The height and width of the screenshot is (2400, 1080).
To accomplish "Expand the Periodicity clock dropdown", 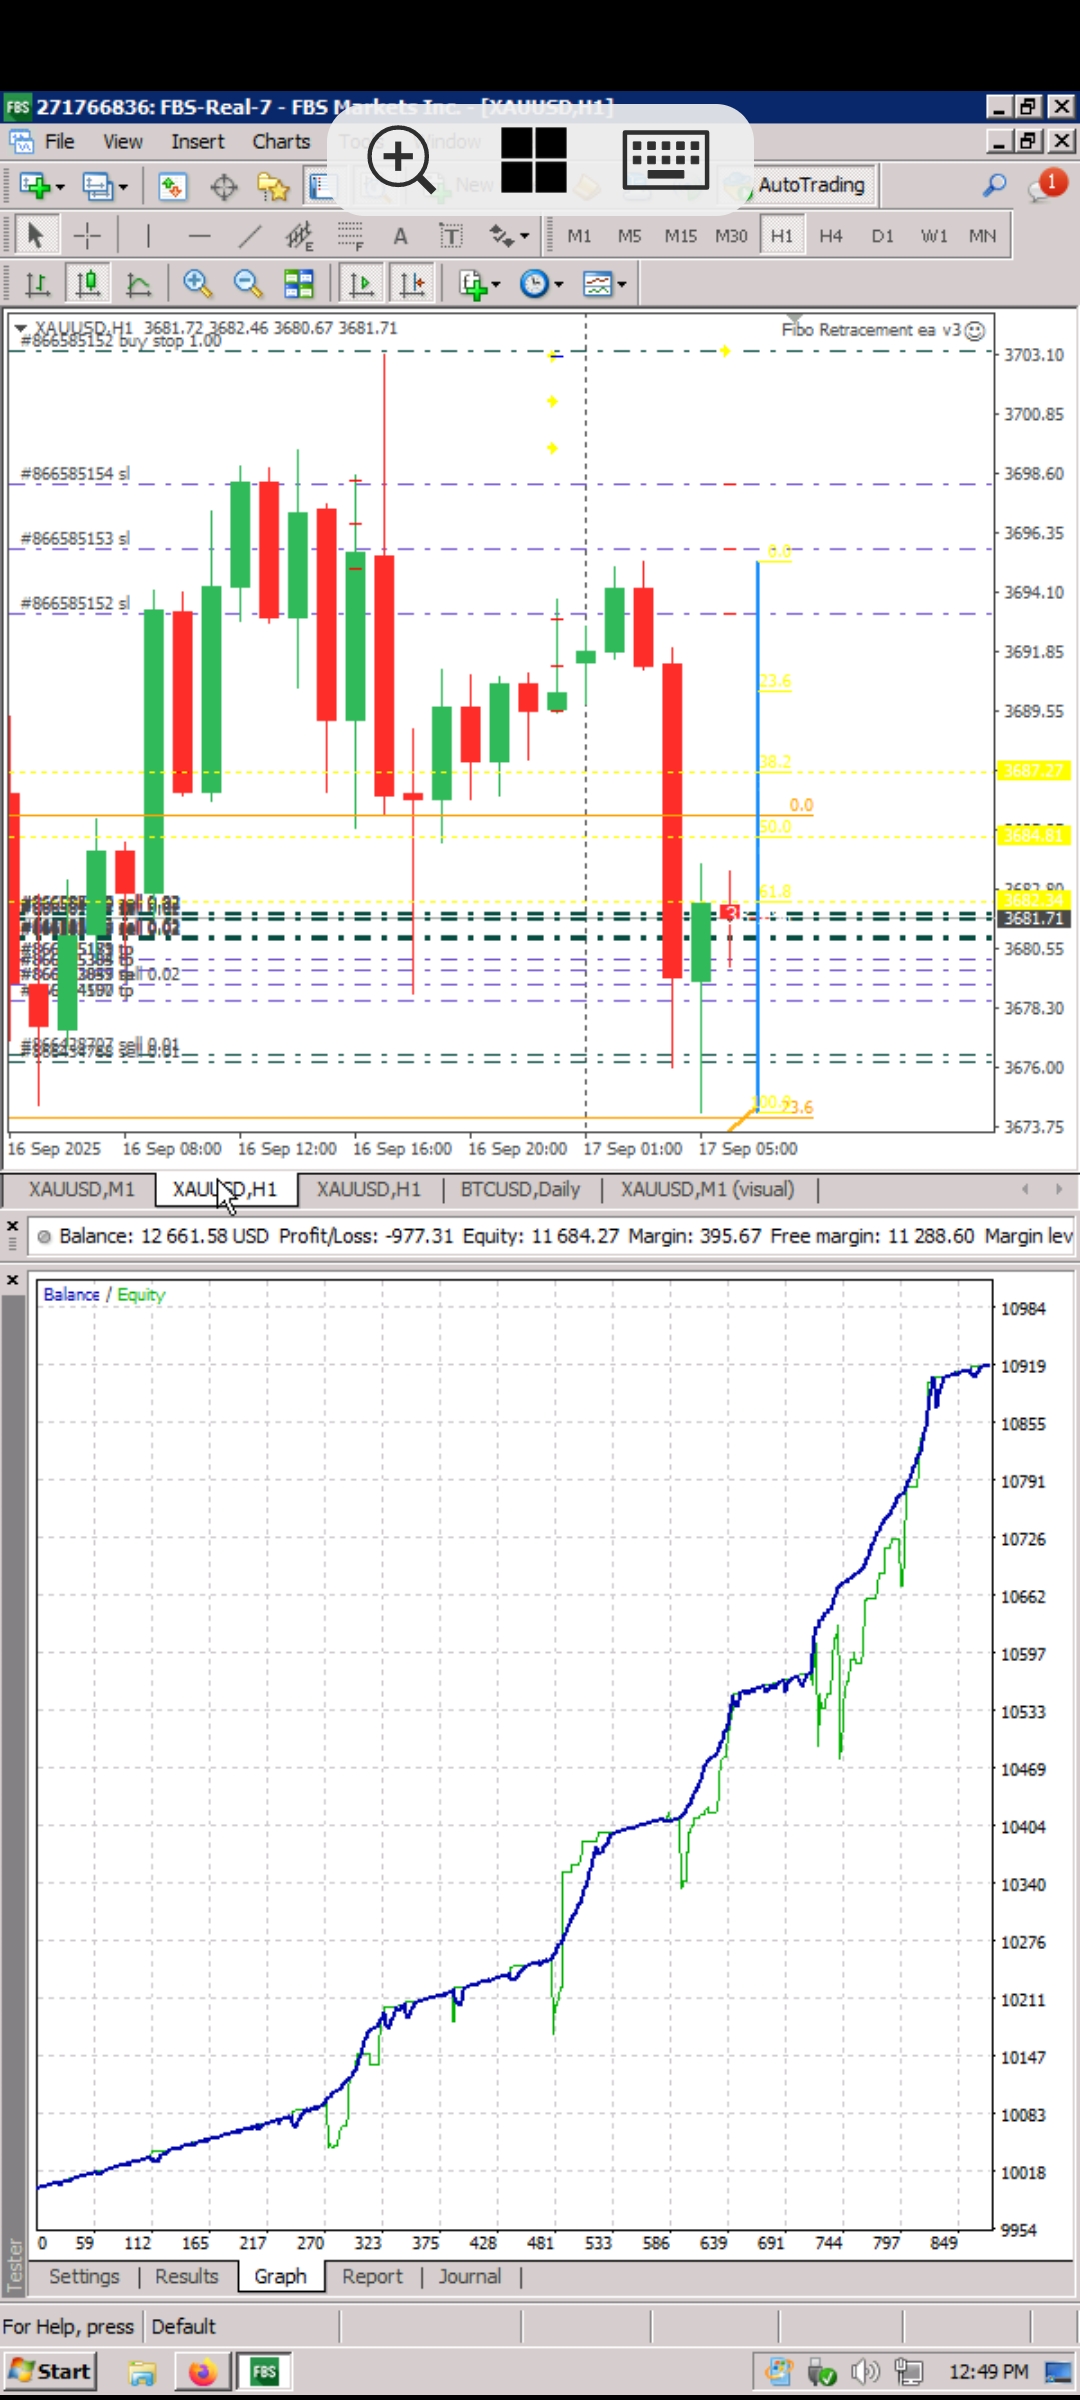I will click(541, 285).
